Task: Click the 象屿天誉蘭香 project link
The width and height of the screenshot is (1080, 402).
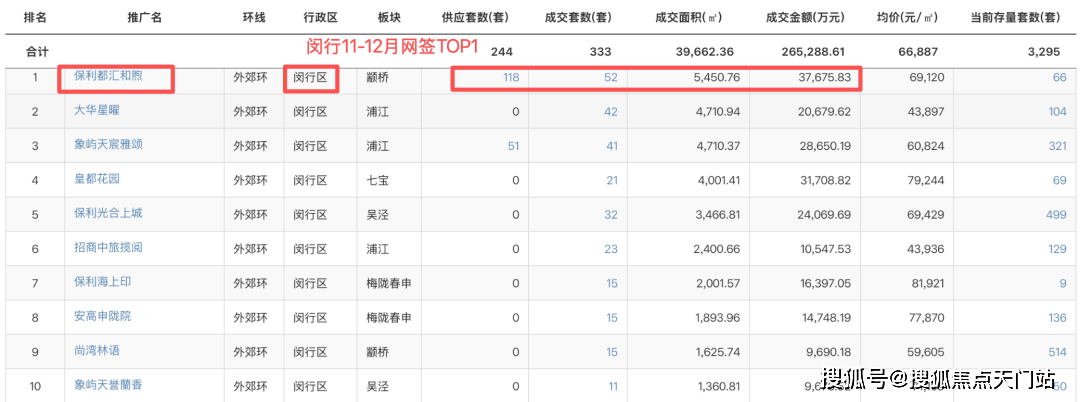Action: tap(108, 385)
